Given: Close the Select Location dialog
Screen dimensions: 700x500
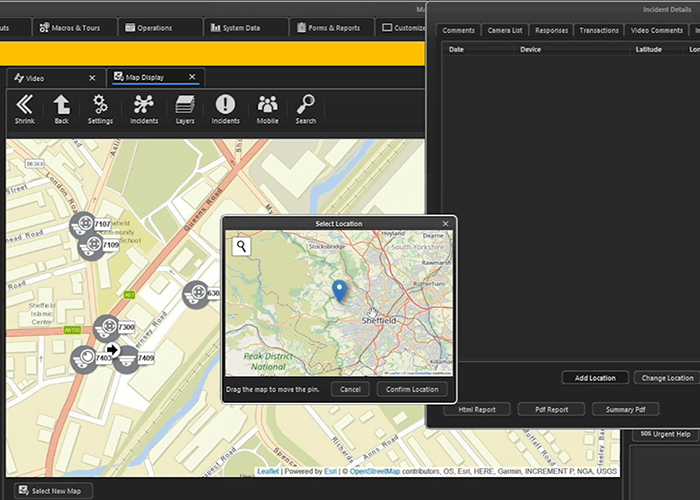Looking at the screenshot, I should tap(445, 224).
